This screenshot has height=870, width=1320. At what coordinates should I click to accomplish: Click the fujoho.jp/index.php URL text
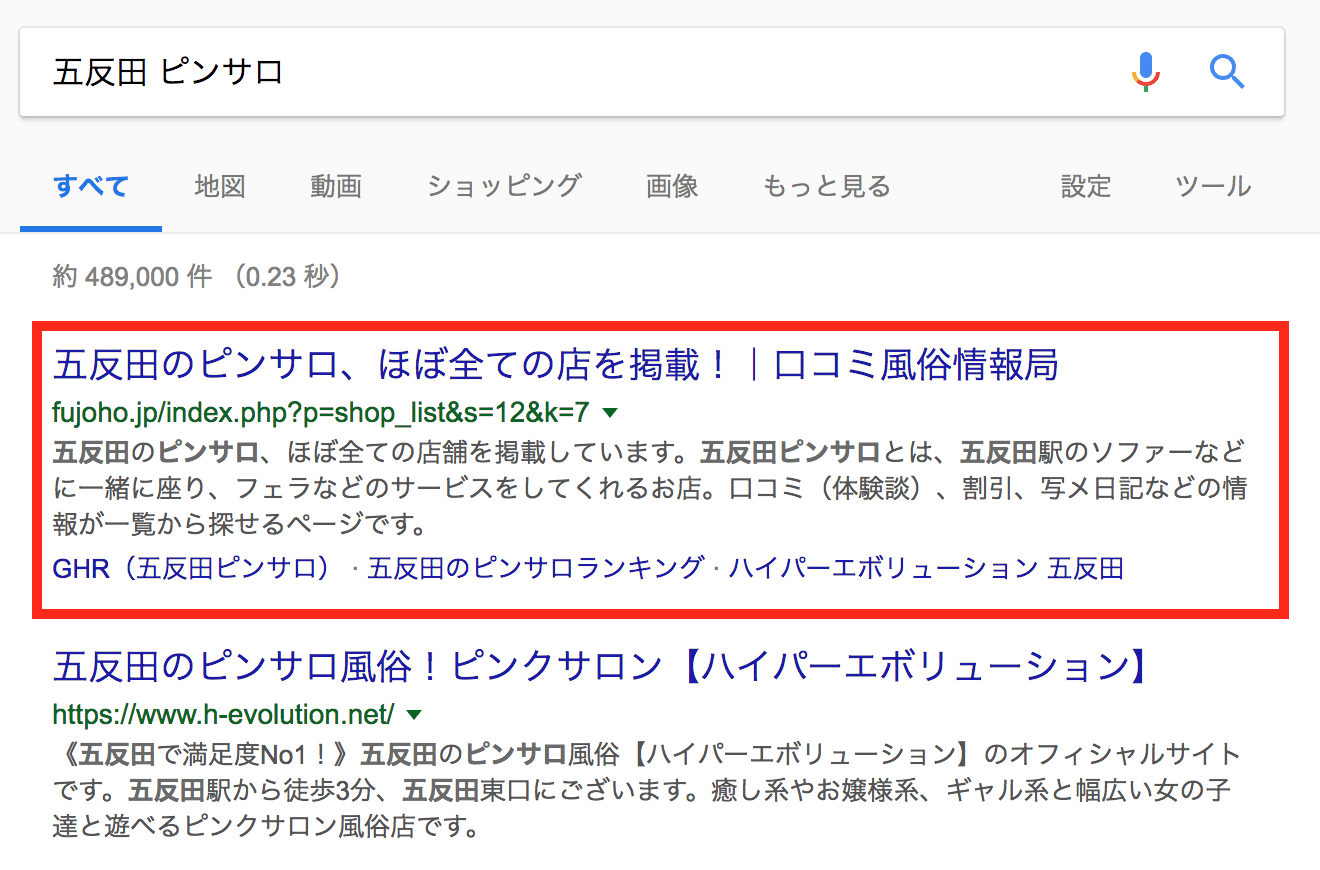coord(321,411)
